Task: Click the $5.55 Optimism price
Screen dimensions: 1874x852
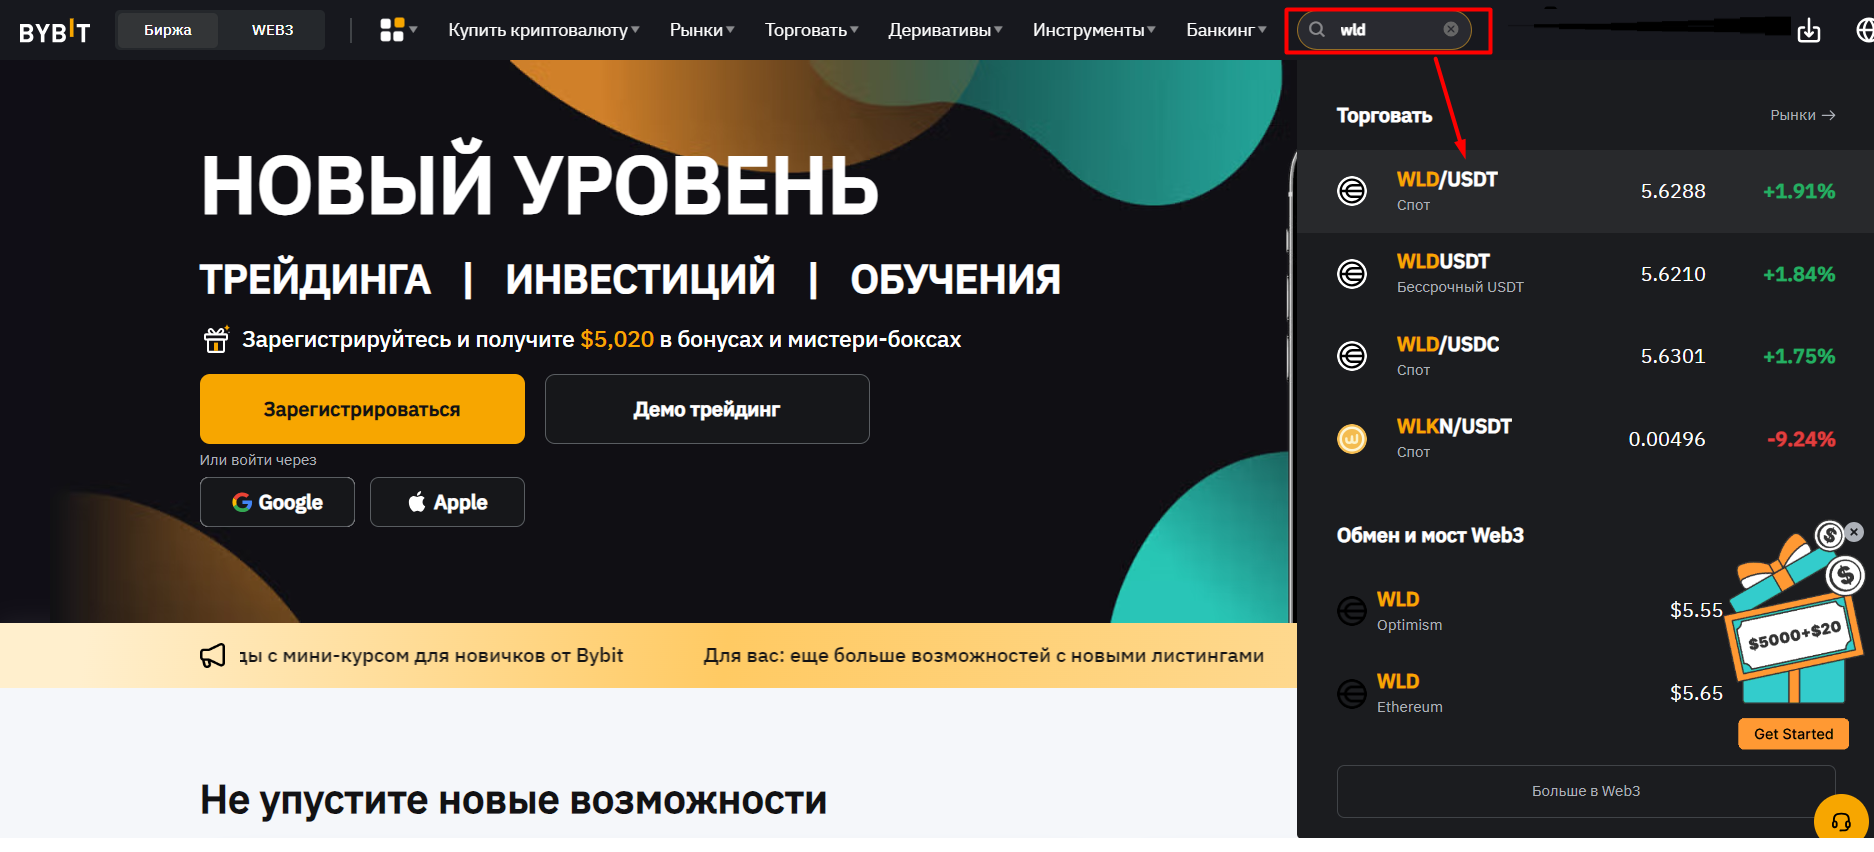Action: pos(1696,610)
